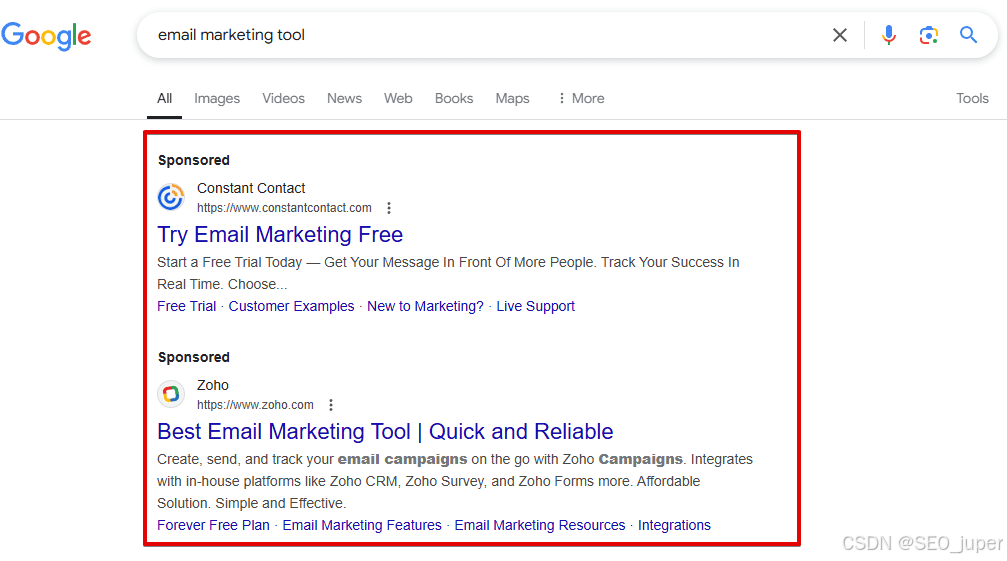Open Google Lens image search
The height and width of the screenshot is (561, 1007).
(x=929, y=35)
